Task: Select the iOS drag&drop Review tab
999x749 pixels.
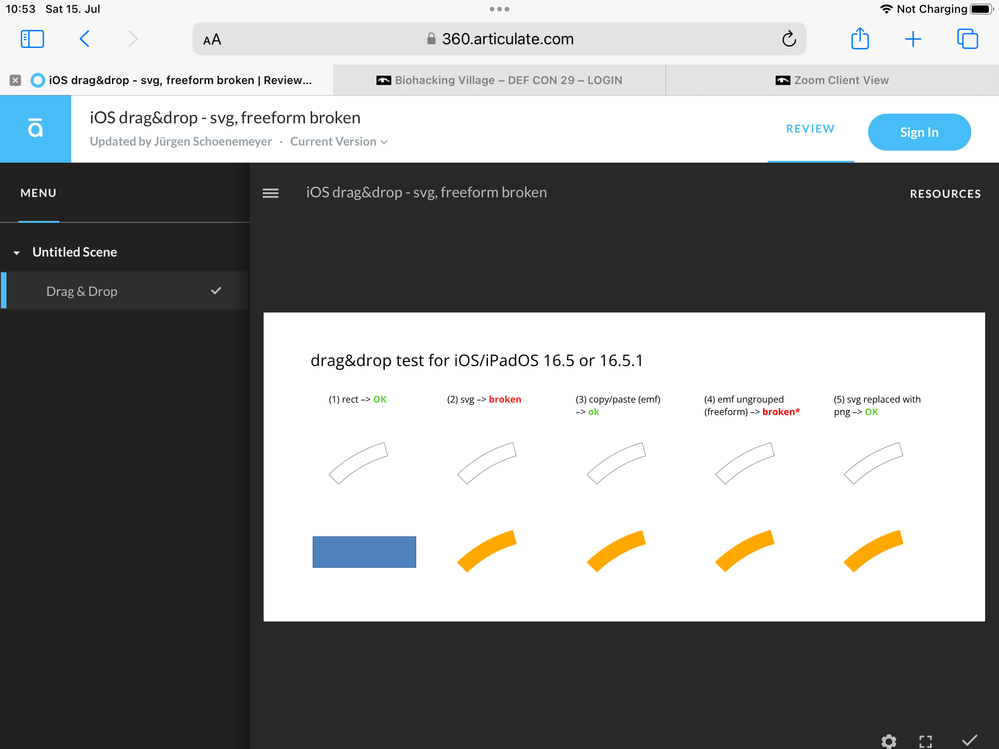Action: (166, 80)
